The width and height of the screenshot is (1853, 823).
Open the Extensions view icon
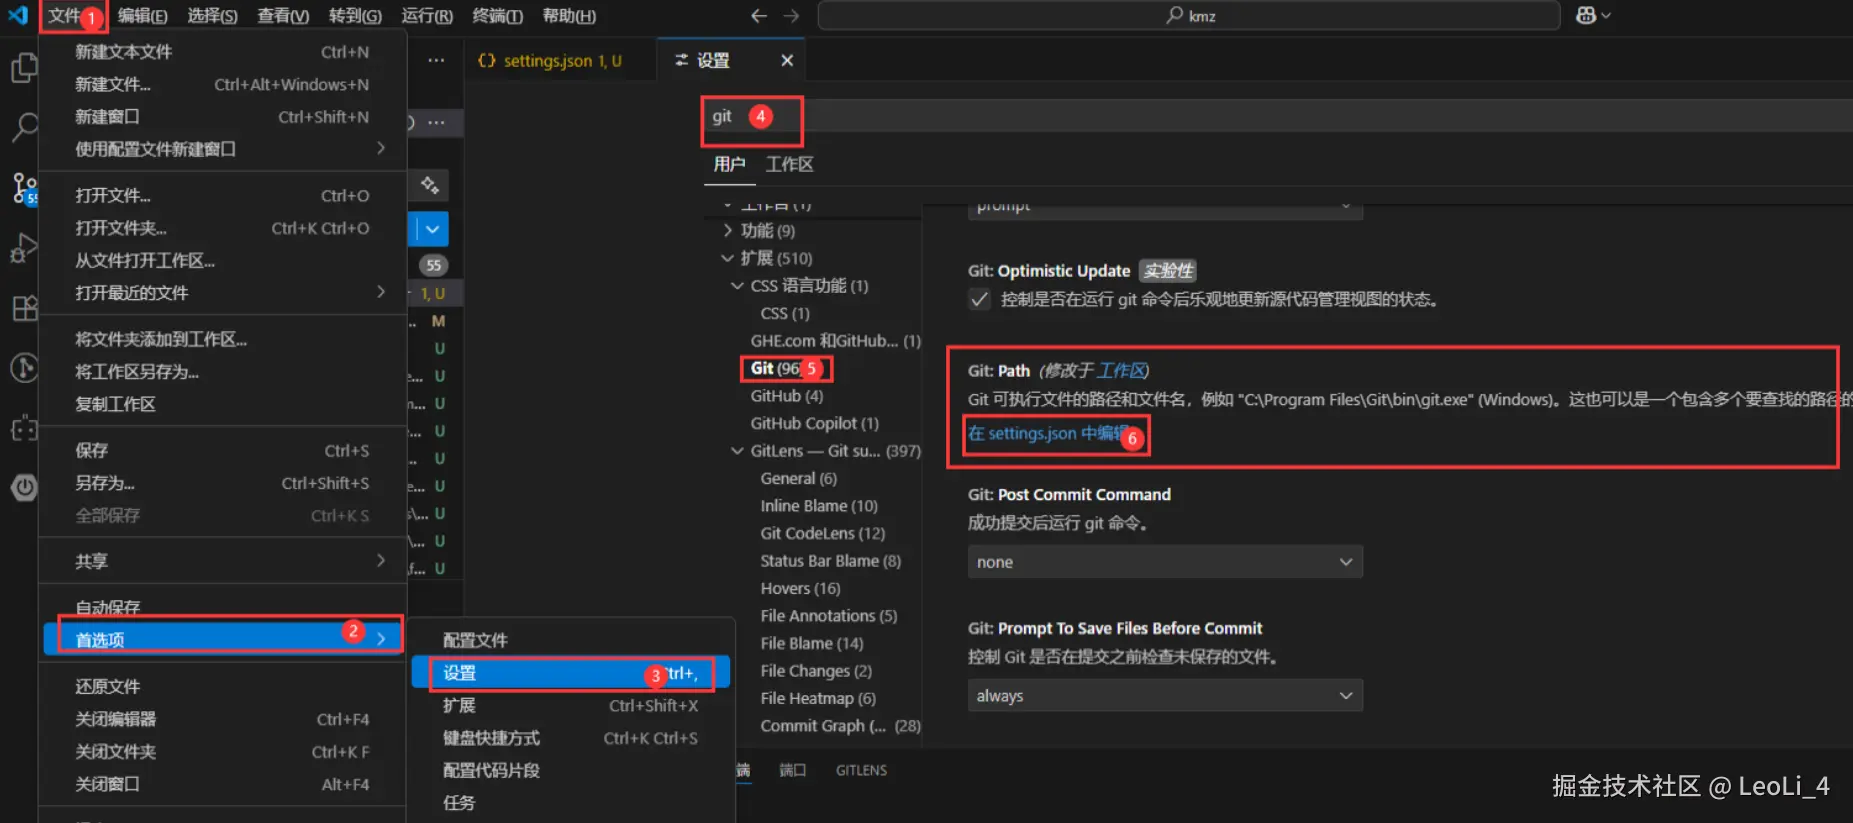(24, 308)
